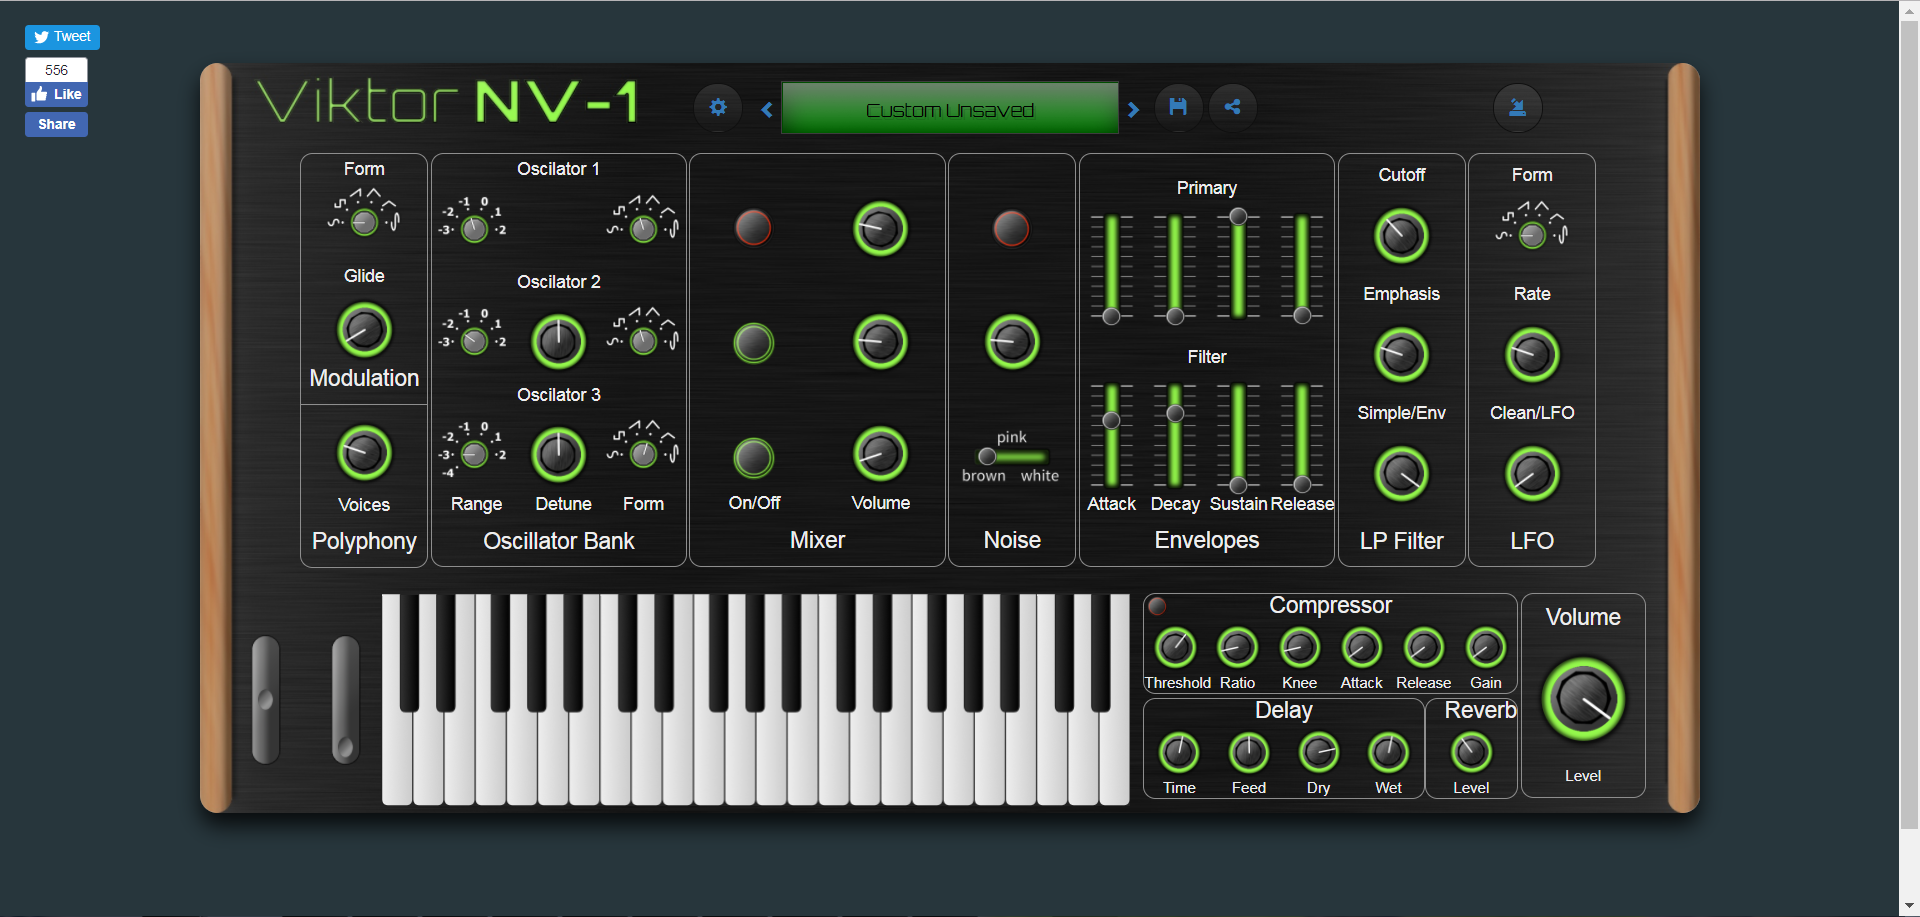Click the Delay Wet knob

click(x=1389, y=753)
